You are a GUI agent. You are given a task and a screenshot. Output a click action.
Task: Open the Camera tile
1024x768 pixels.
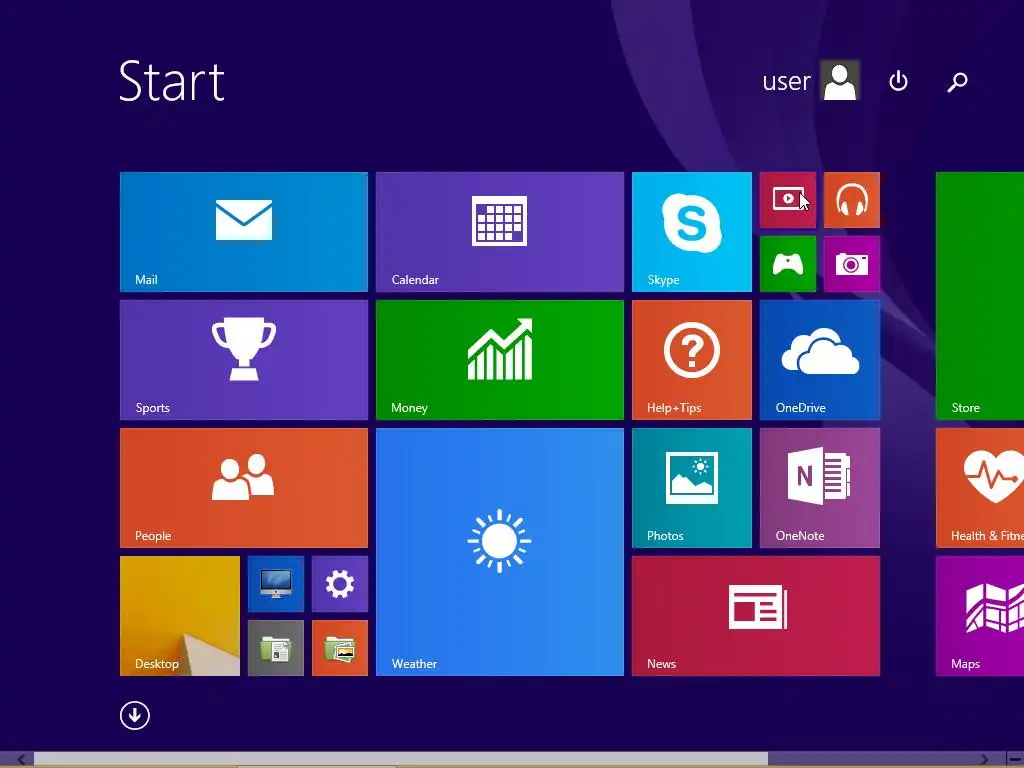click(852, 264)
